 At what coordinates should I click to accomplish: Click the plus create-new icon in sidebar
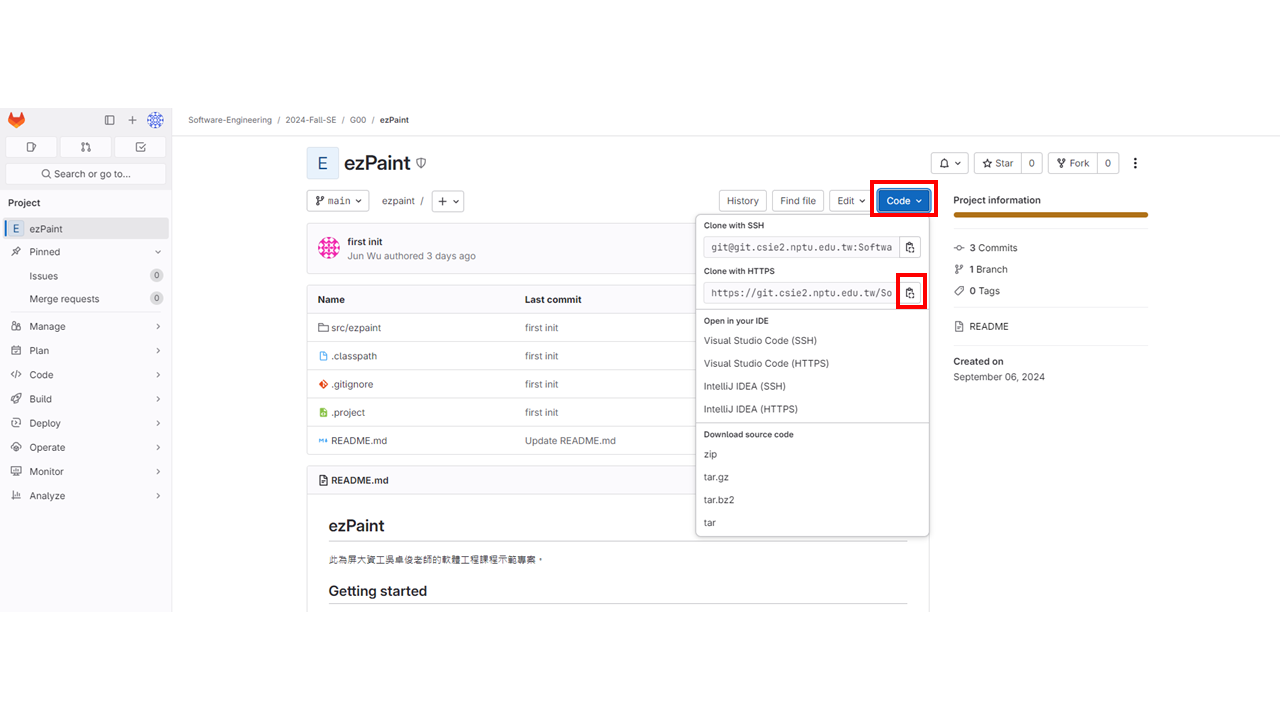point(132,120)
